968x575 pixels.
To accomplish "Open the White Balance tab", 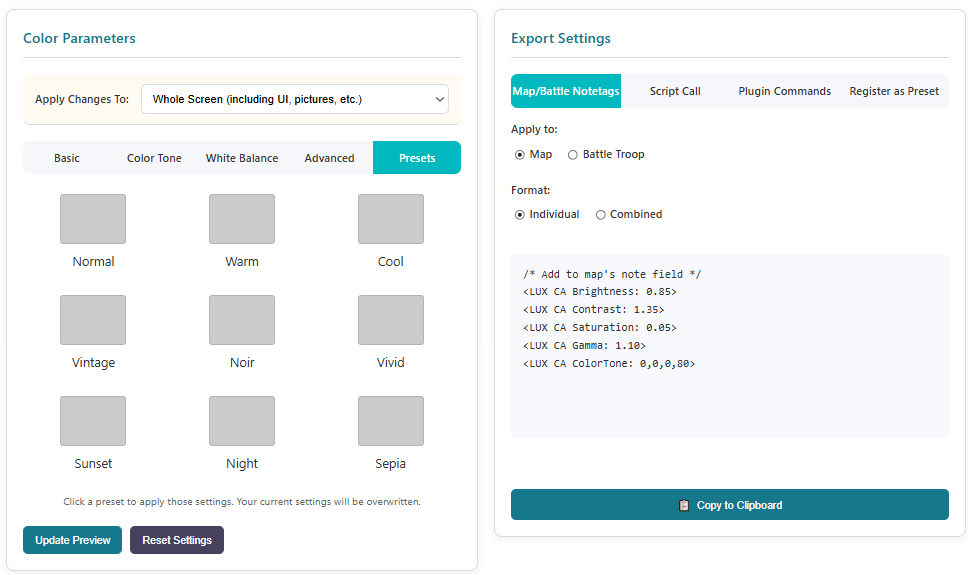I will click(x=242, y=158).
